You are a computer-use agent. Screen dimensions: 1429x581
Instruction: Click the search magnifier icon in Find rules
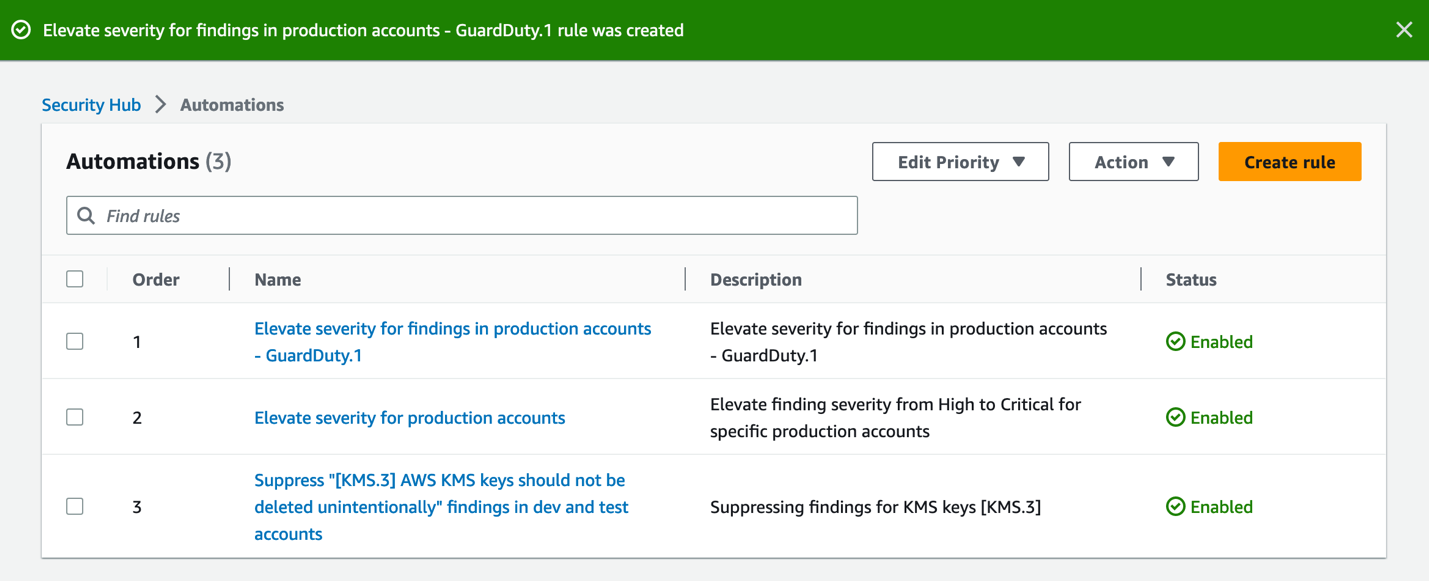coord(86,215)
